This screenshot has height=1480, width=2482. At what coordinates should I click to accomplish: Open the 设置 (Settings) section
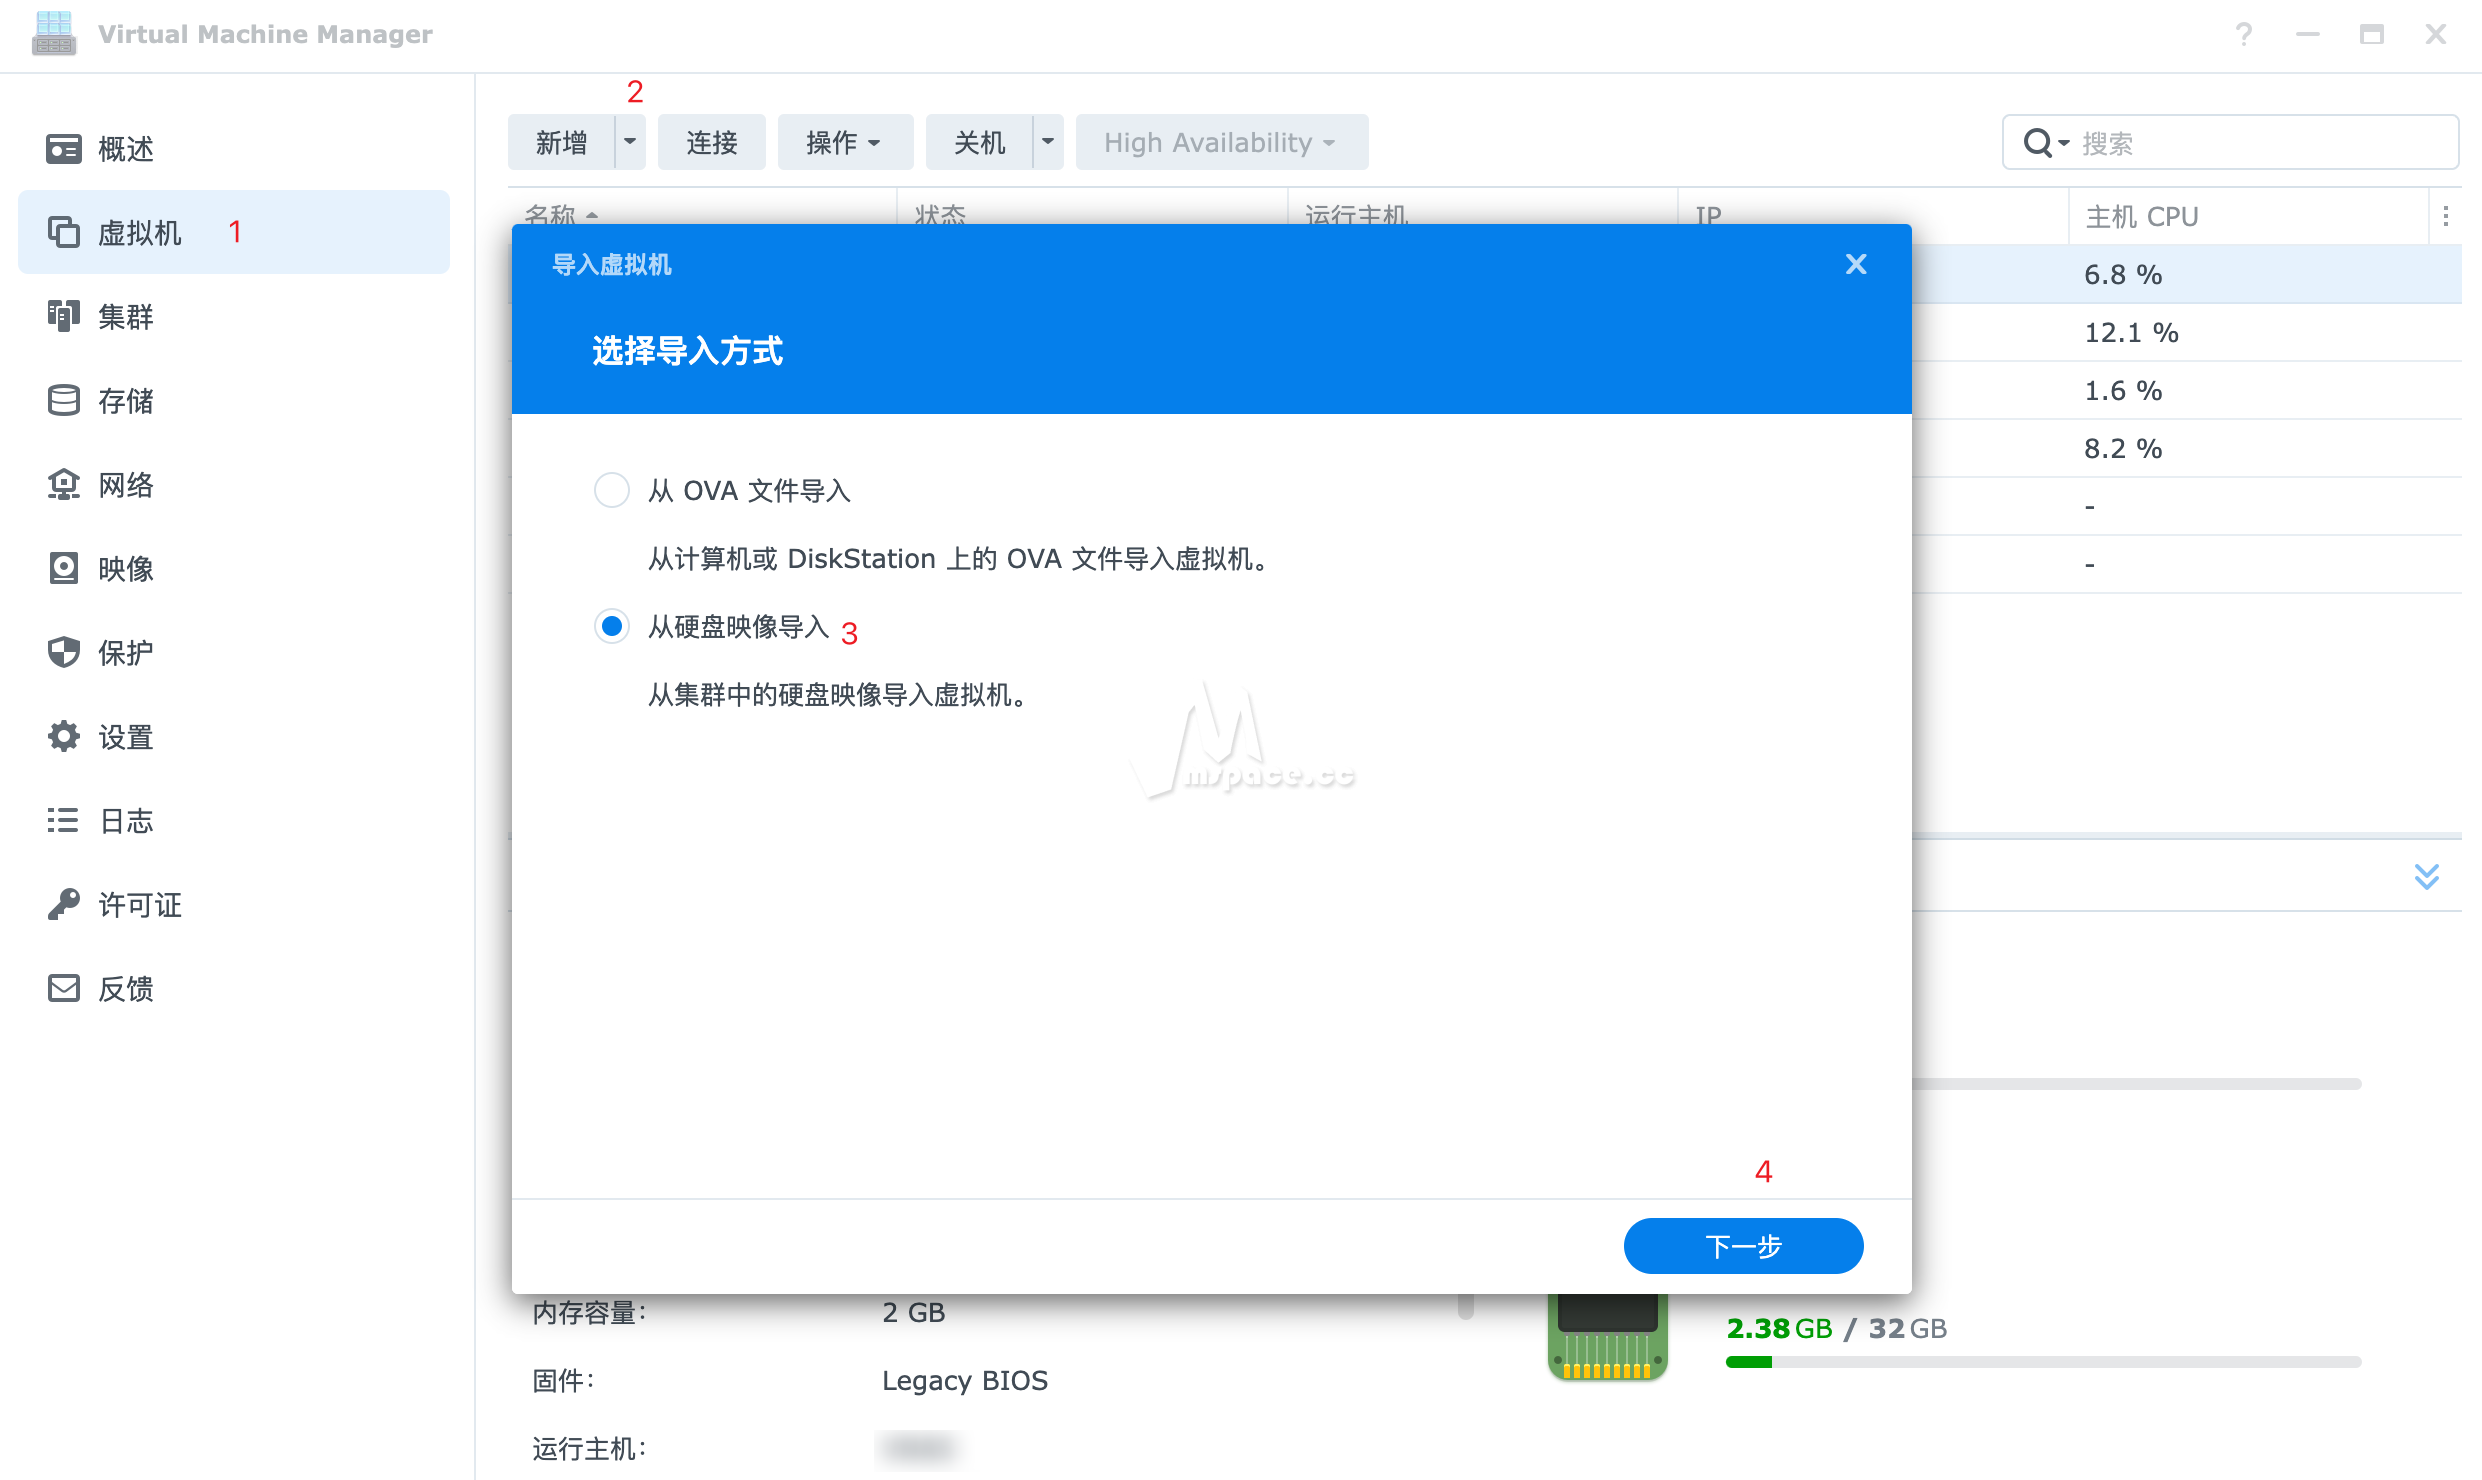point(126,737)
